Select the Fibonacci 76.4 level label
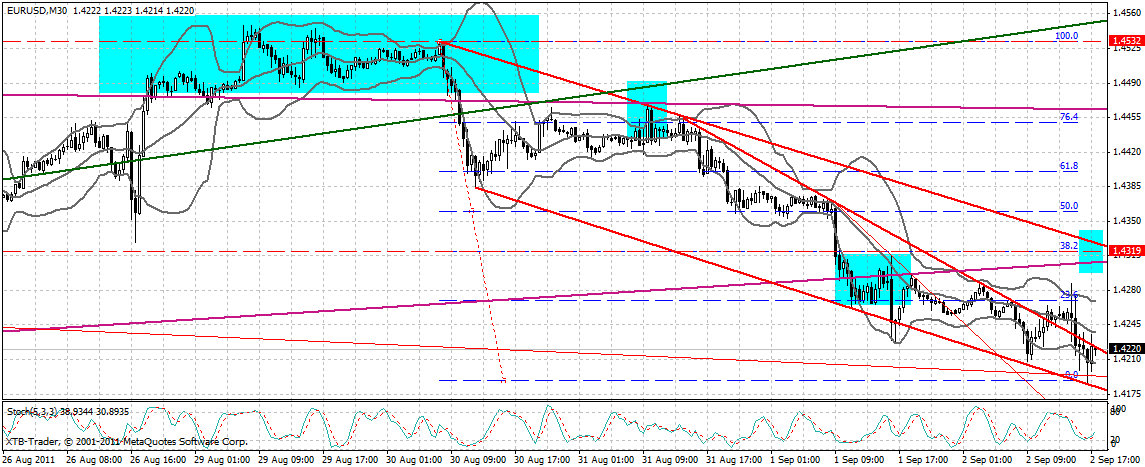The width and height of the screenshot is (1145, 467). (1069, 117)
